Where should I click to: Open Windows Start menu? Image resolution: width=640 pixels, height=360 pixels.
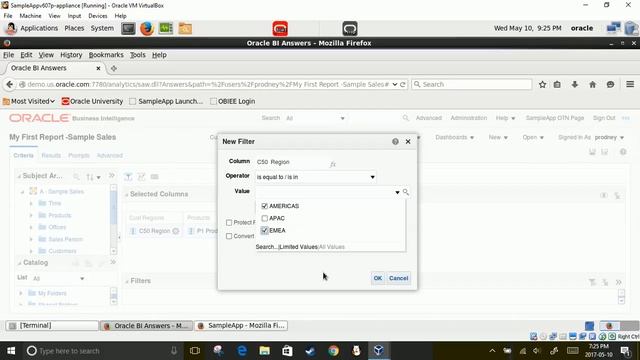point(11,351)
